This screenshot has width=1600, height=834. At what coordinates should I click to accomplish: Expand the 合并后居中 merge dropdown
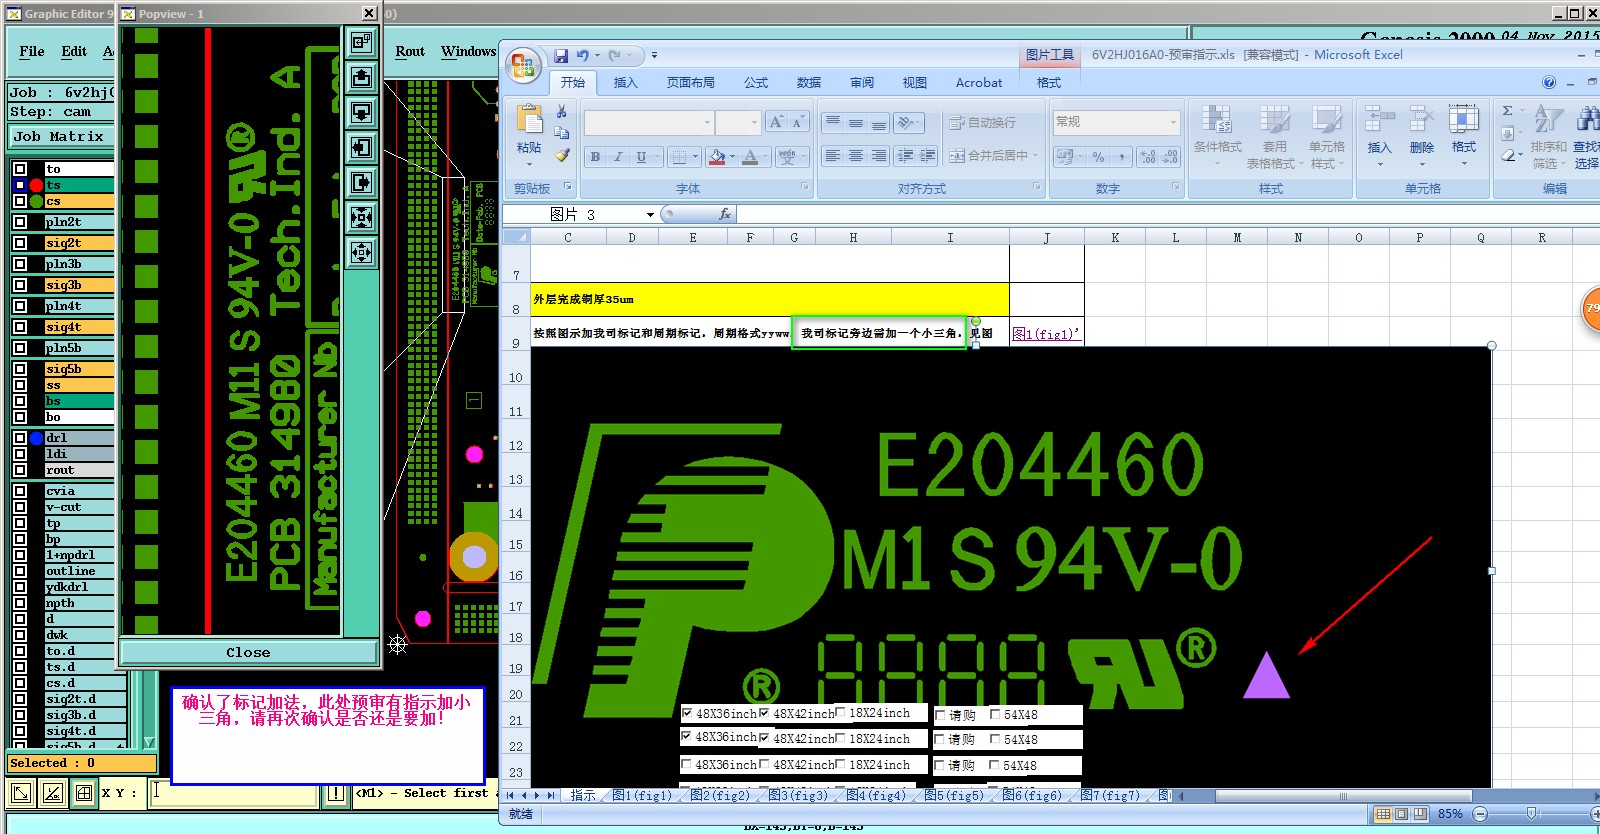click(x=1035, y=156)
